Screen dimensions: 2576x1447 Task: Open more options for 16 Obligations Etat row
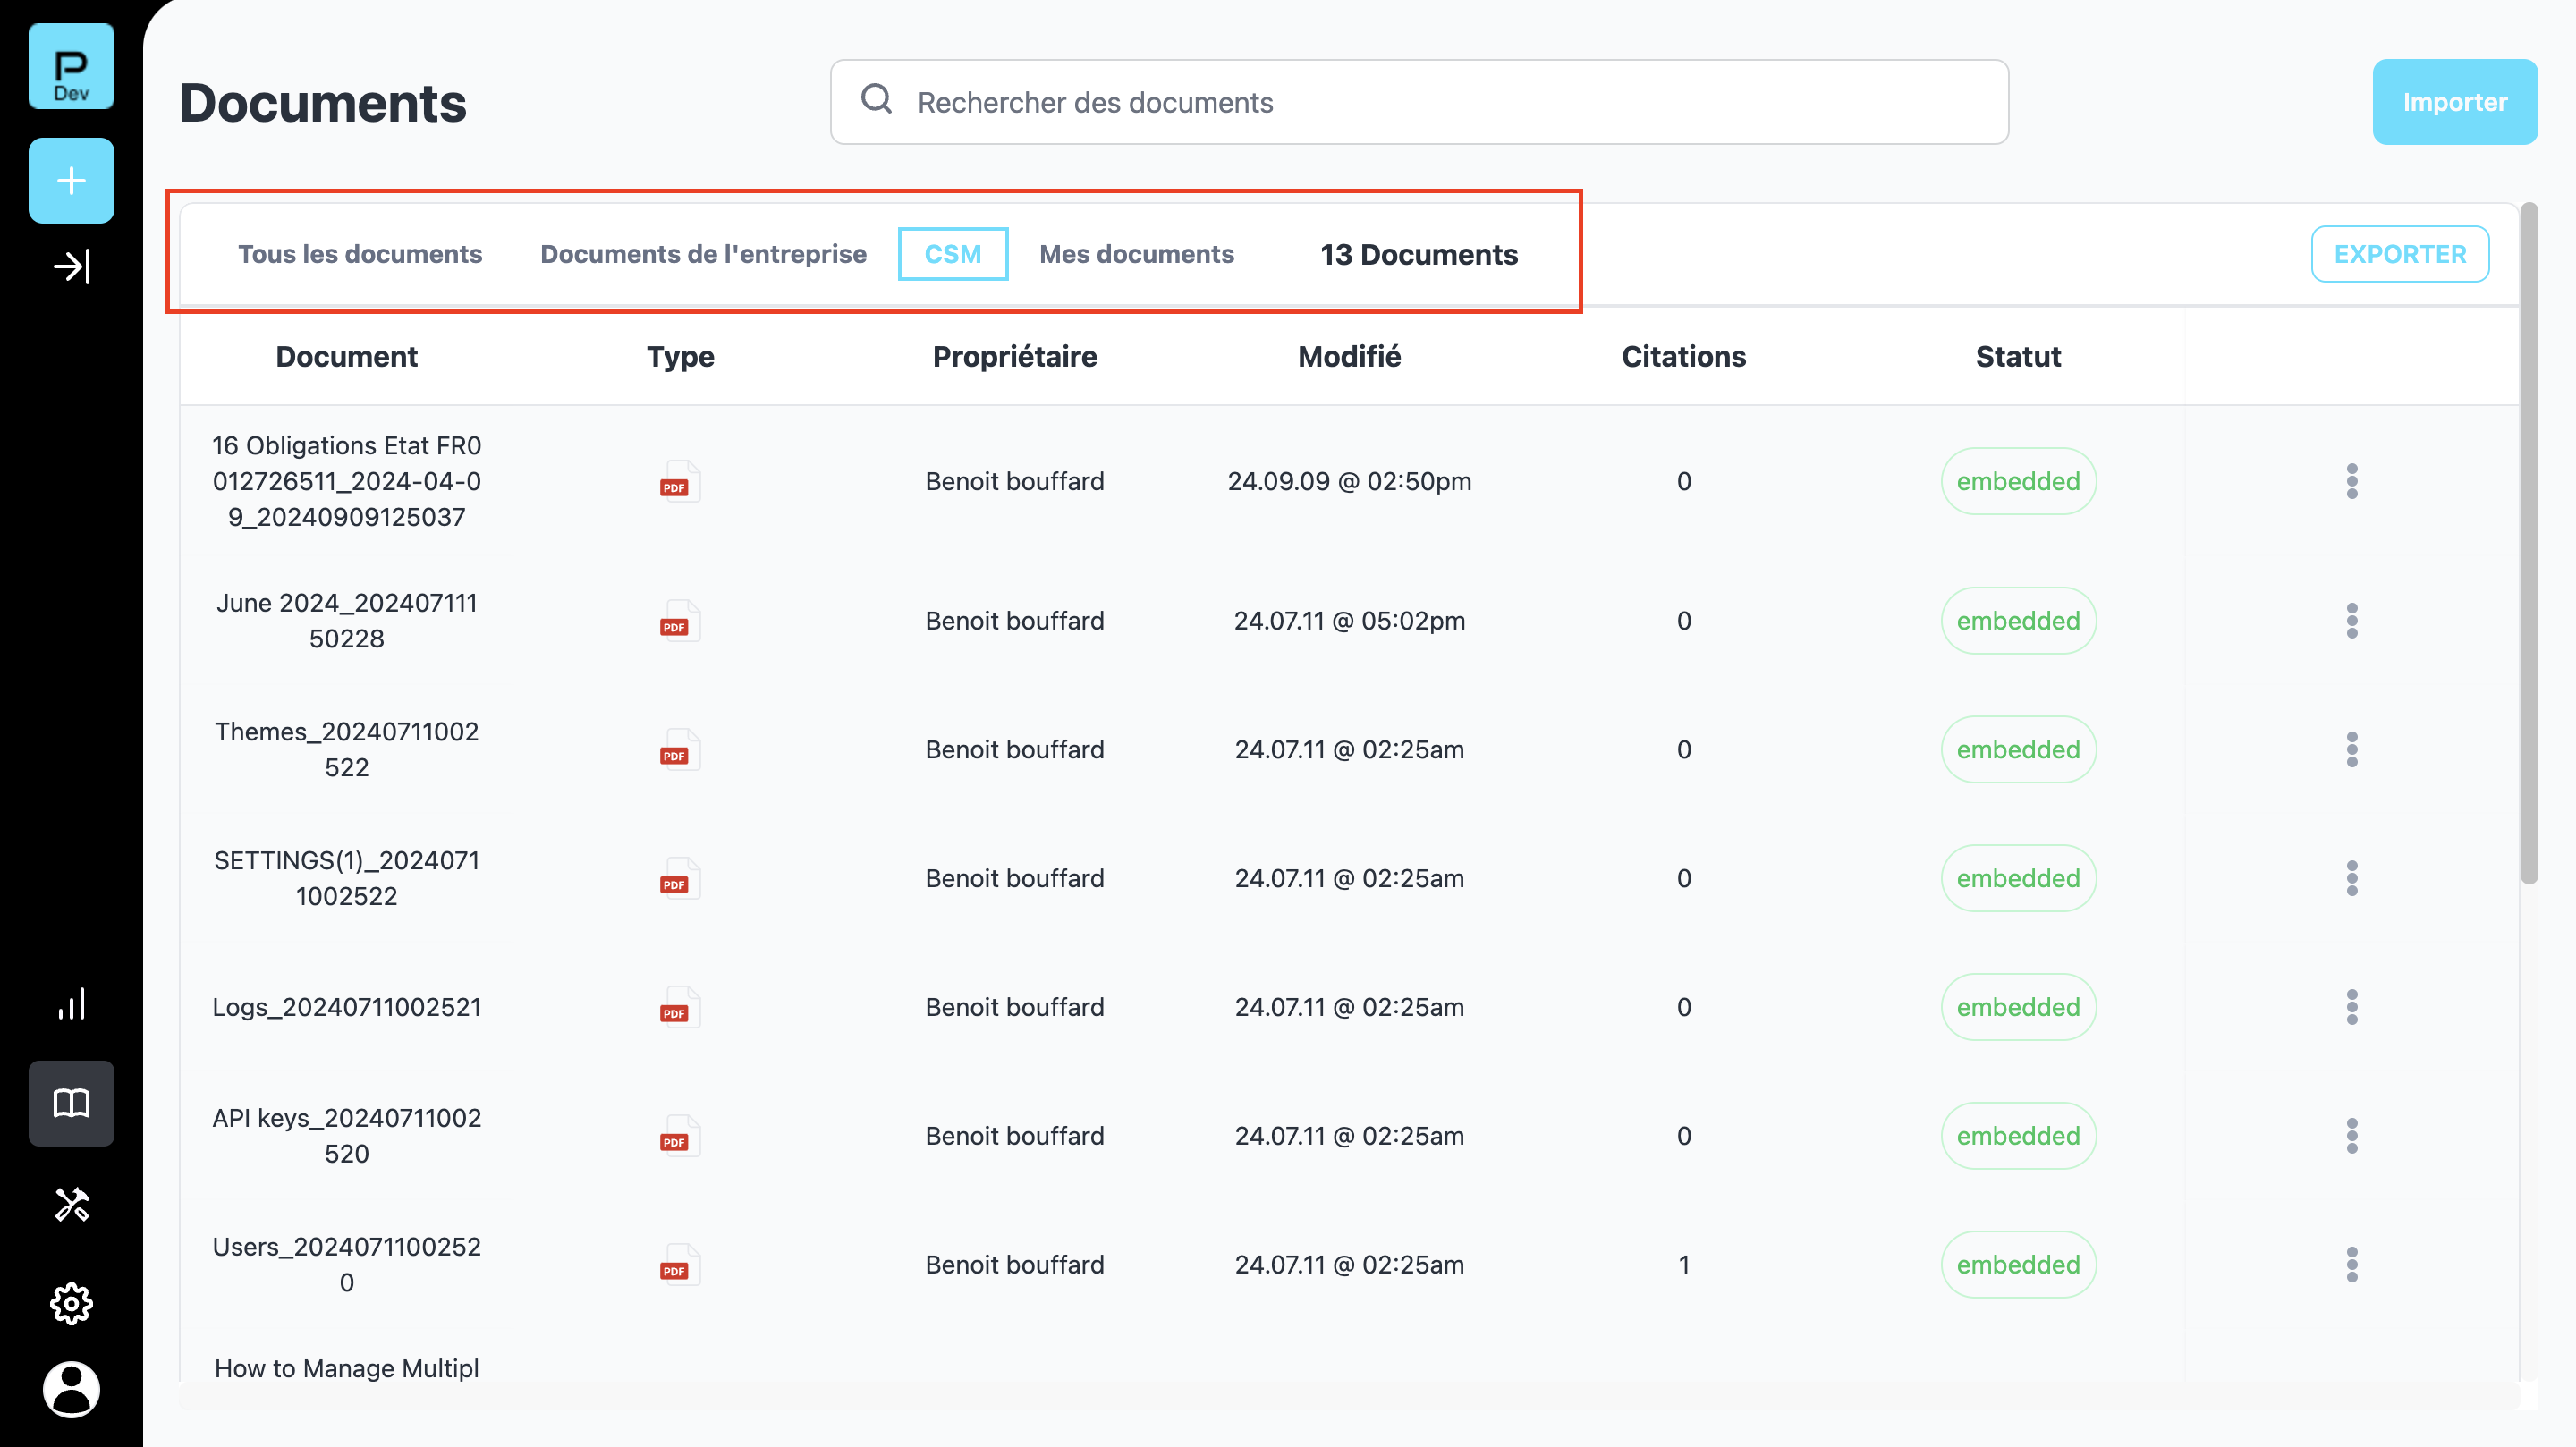[2352, 481]
